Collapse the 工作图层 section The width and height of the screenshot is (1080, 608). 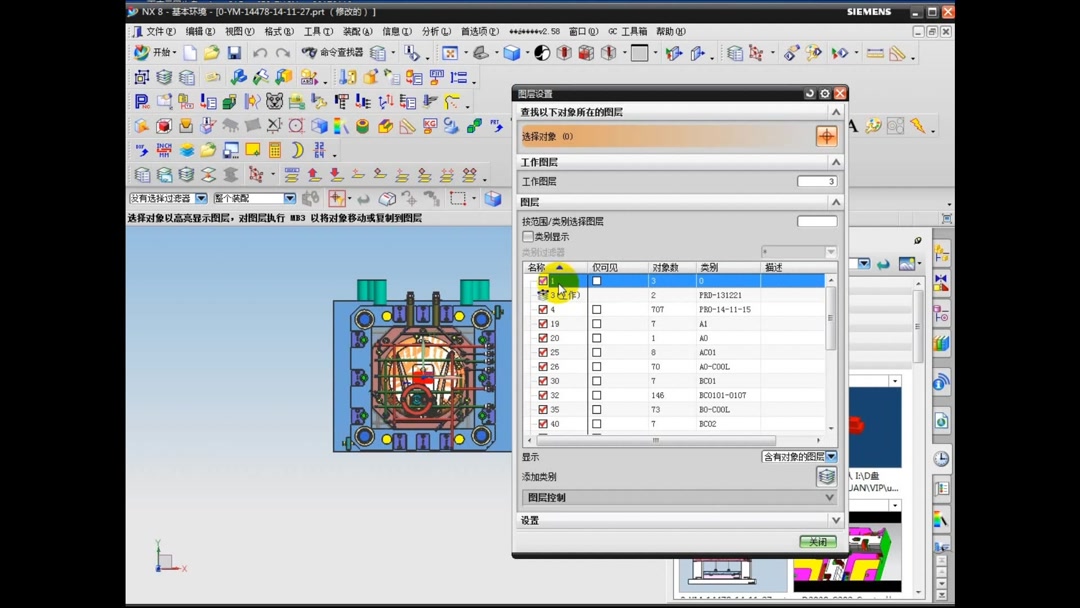point(836,162)
